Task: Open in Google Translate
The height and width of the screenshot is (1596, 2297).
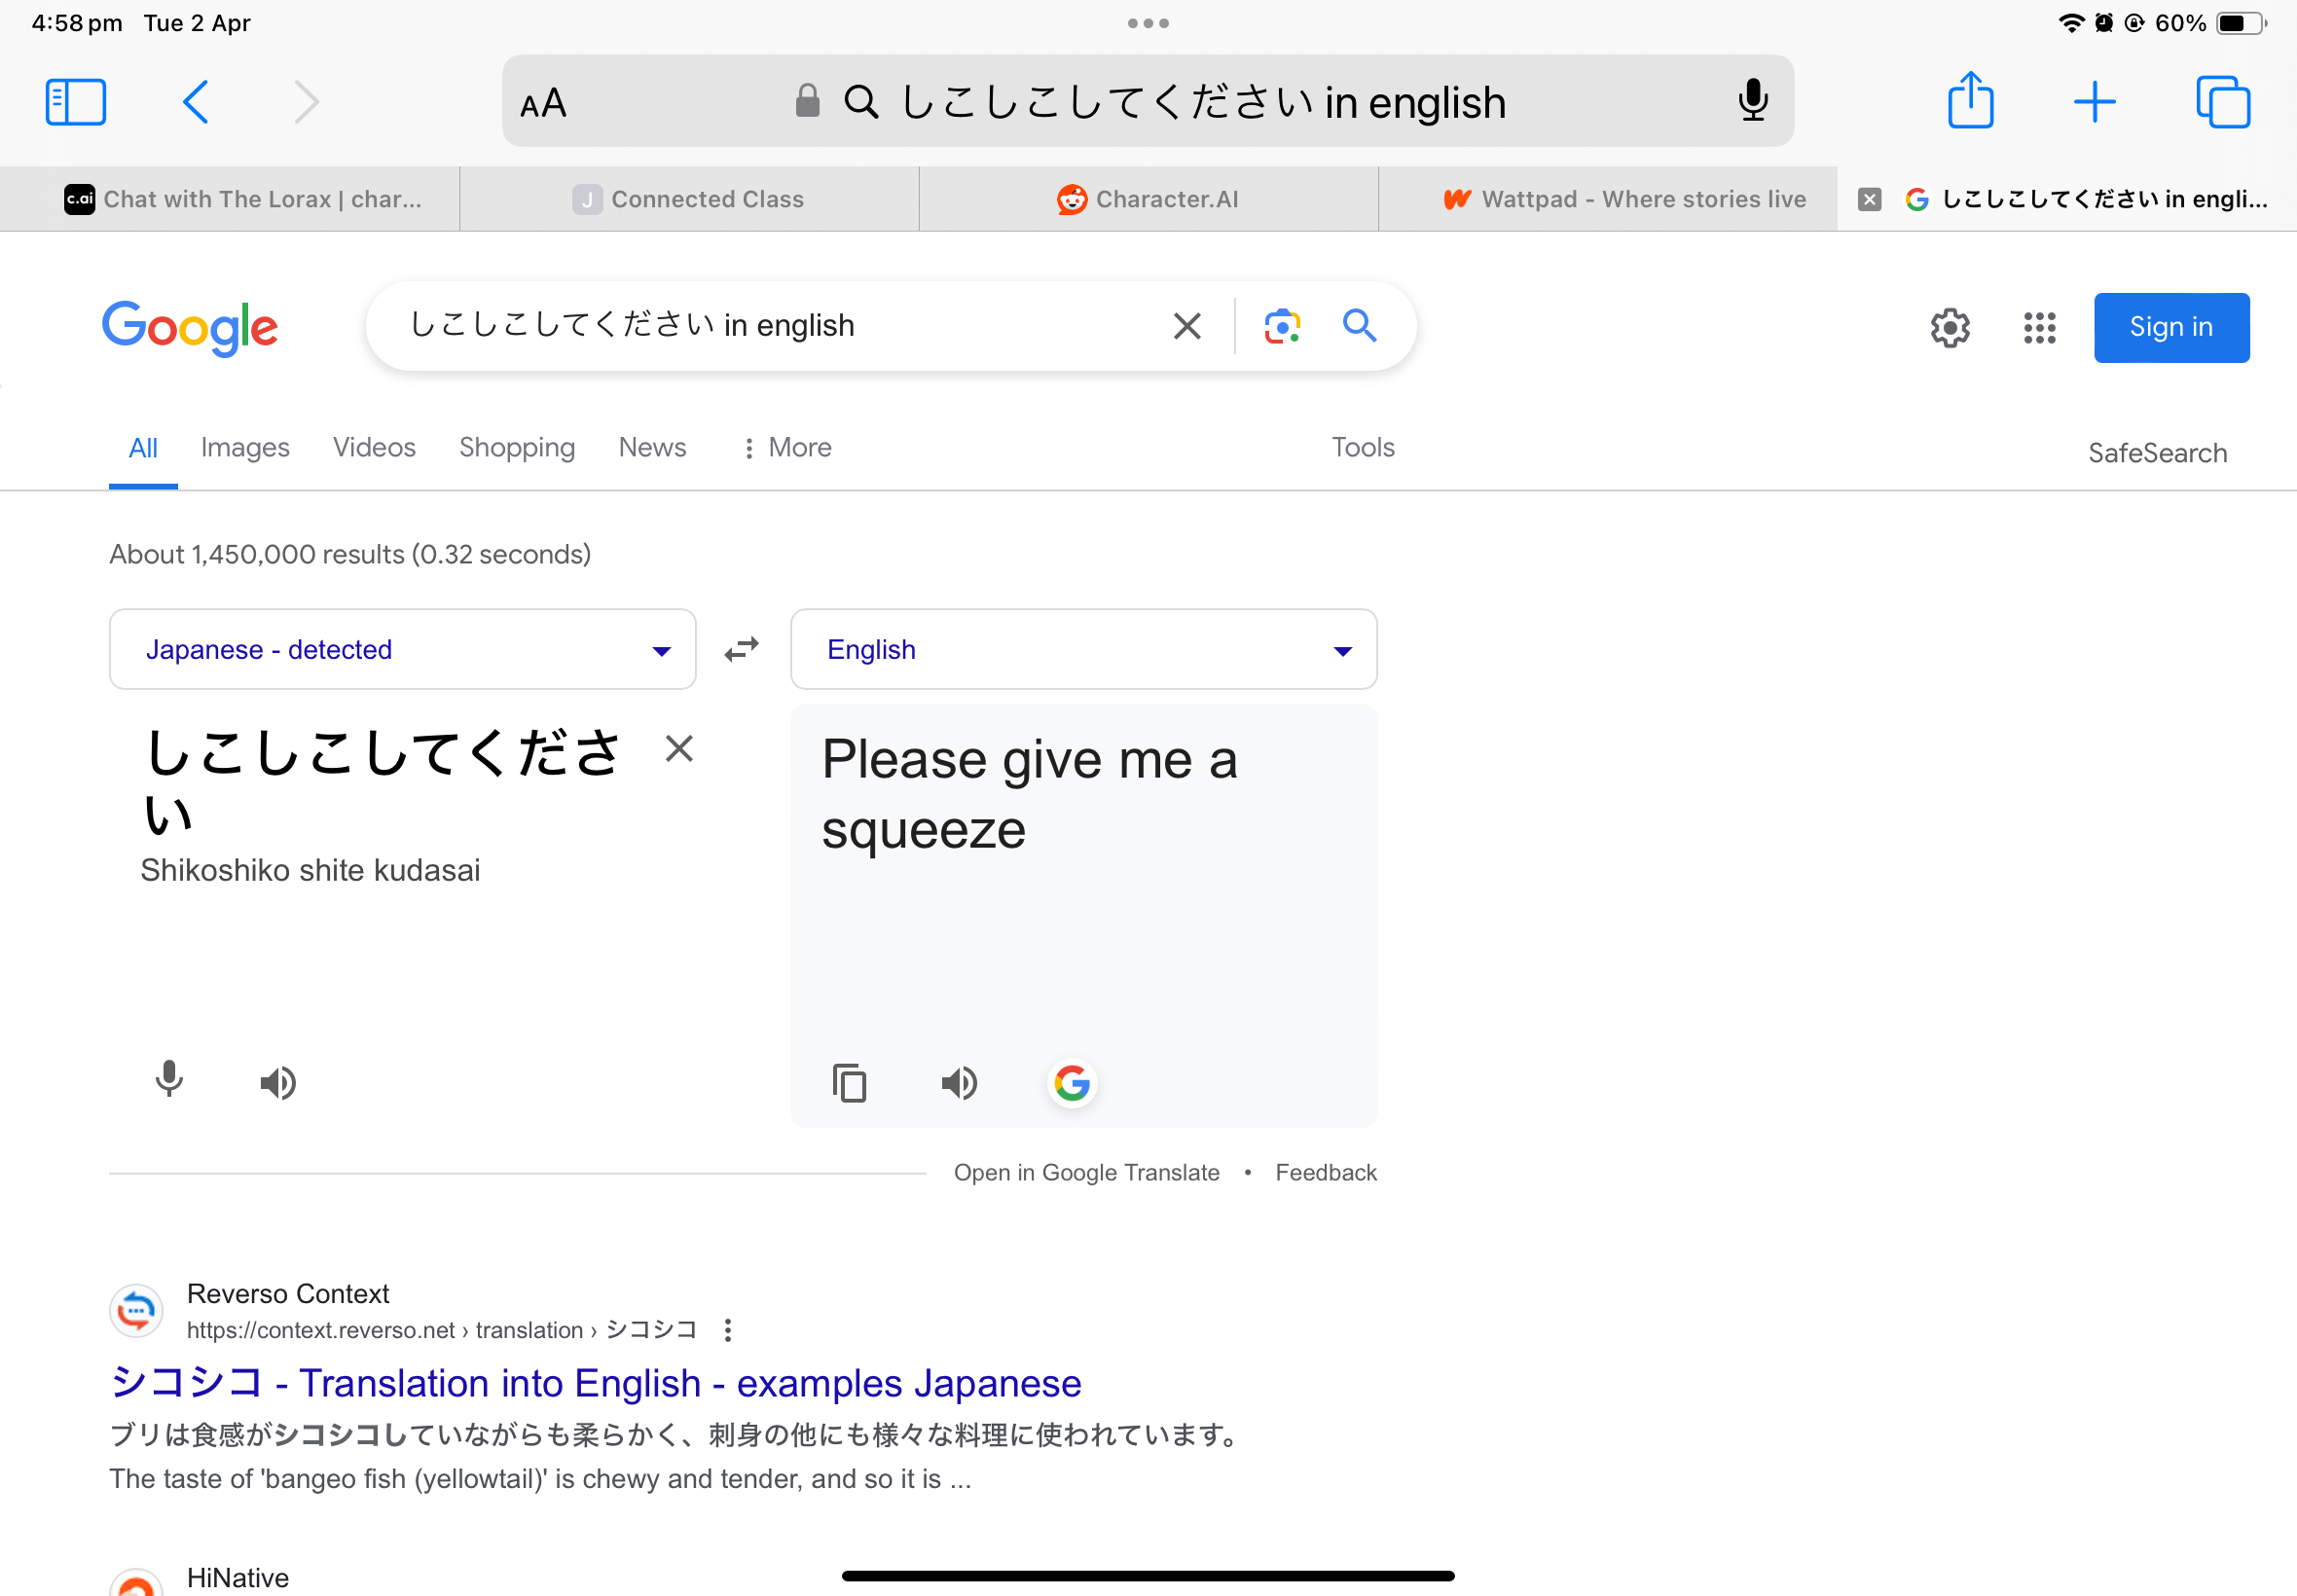Action: (x=1086, y=1171)
